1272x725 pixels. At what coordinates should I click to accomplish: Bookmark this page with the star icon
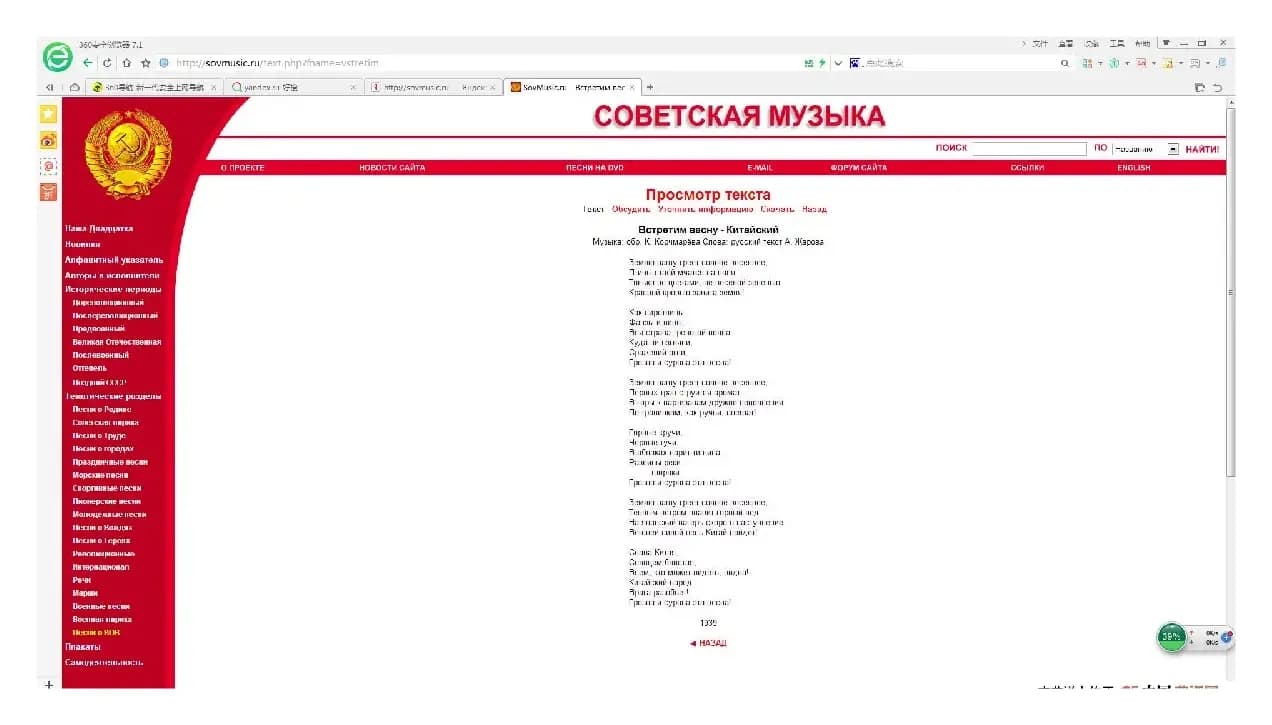147,63
